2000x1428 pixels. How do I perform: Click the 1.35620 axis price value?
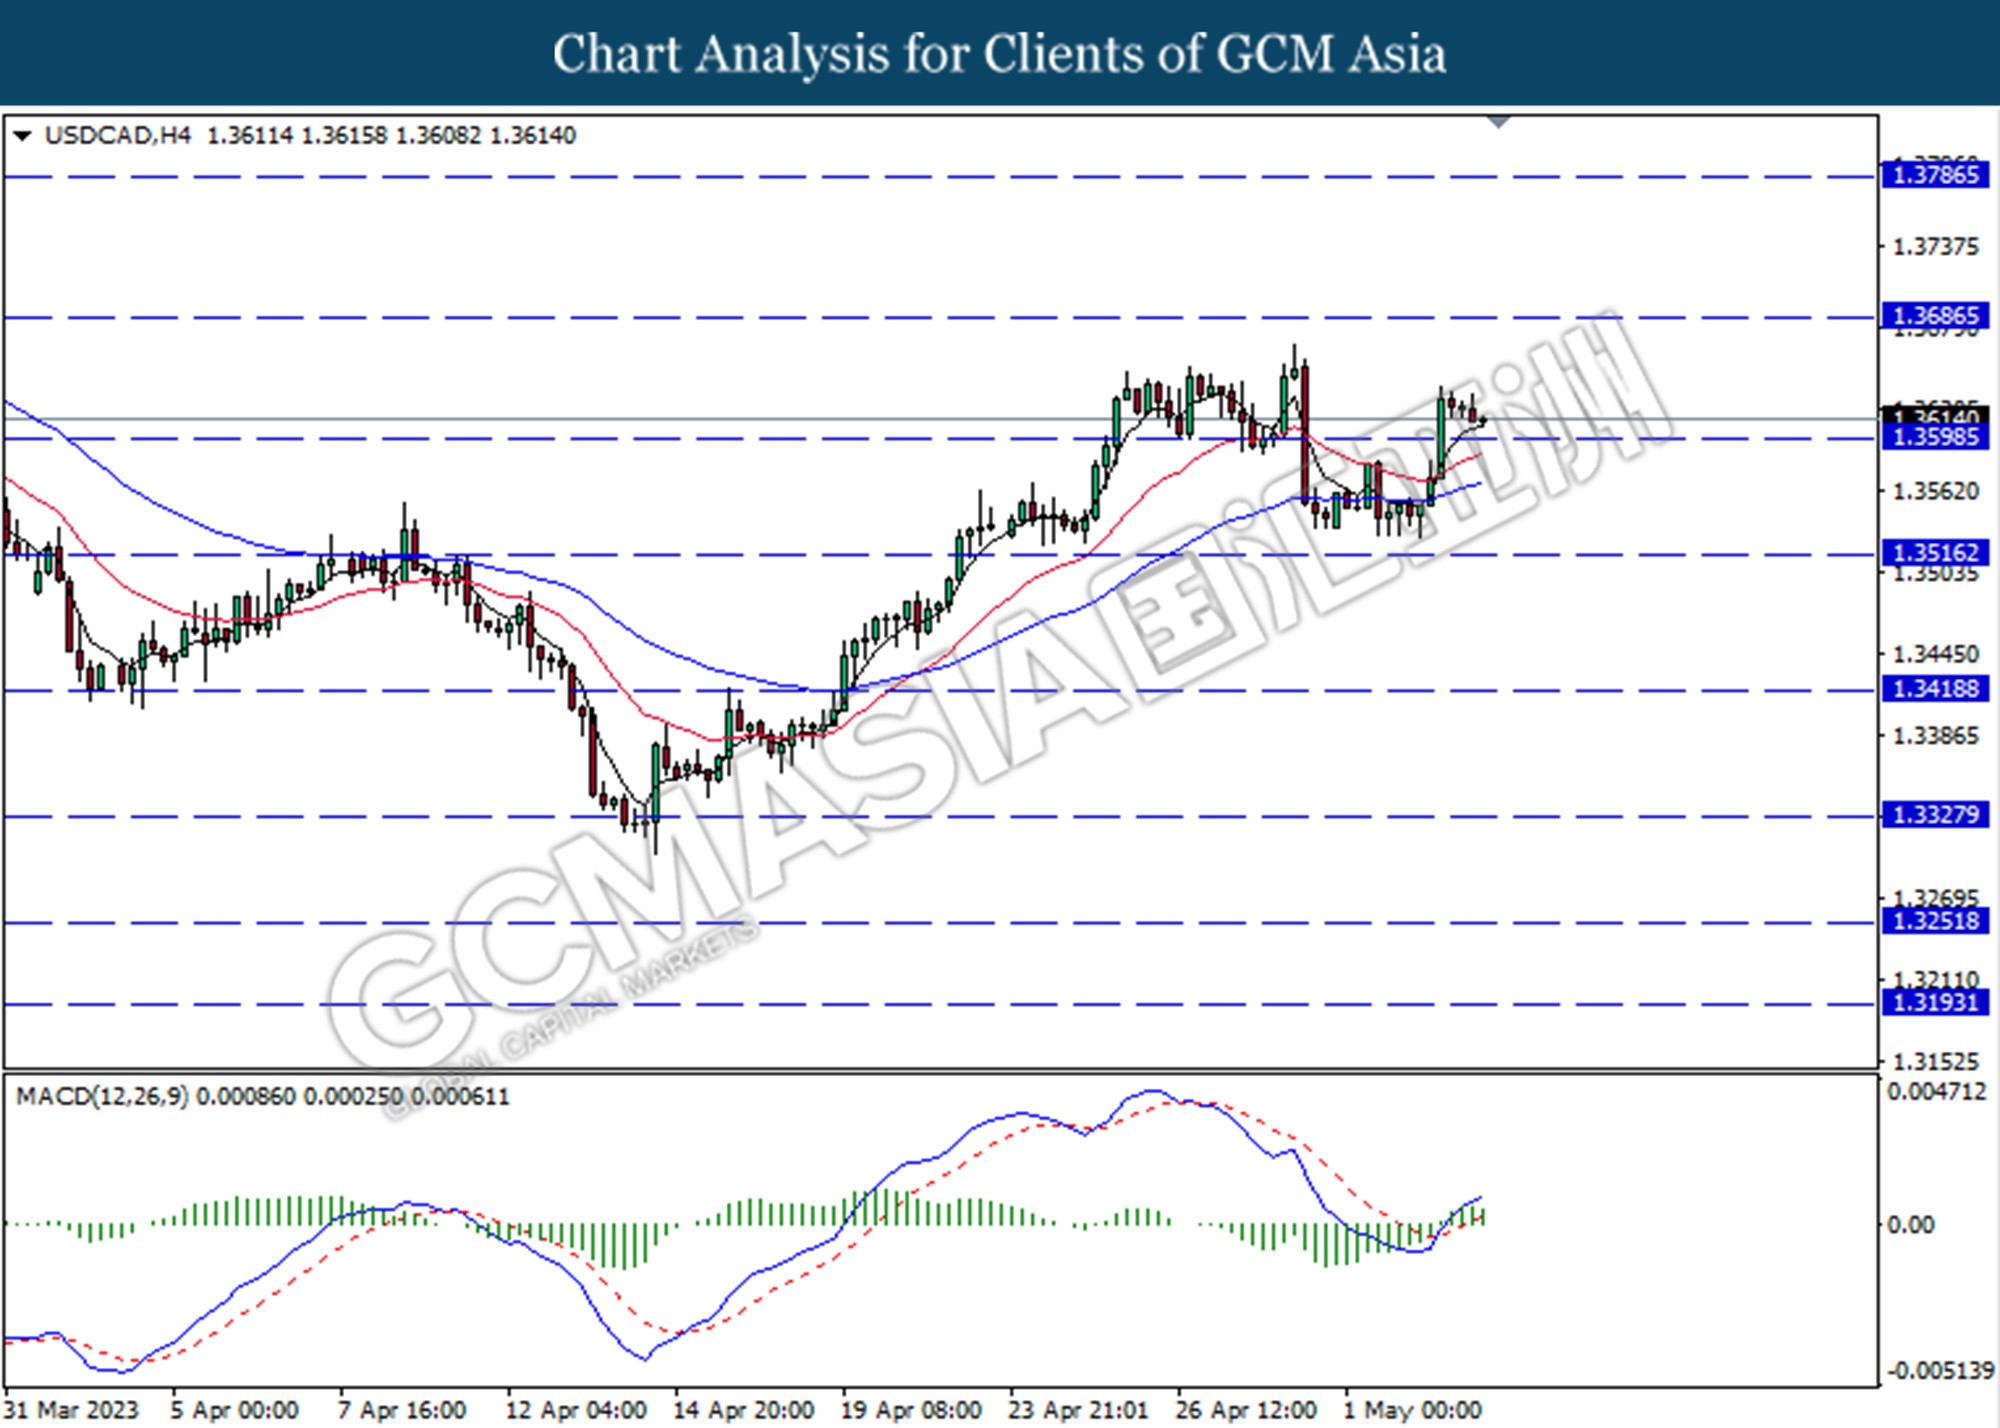pyautogui.click(x=1935, y=491)
